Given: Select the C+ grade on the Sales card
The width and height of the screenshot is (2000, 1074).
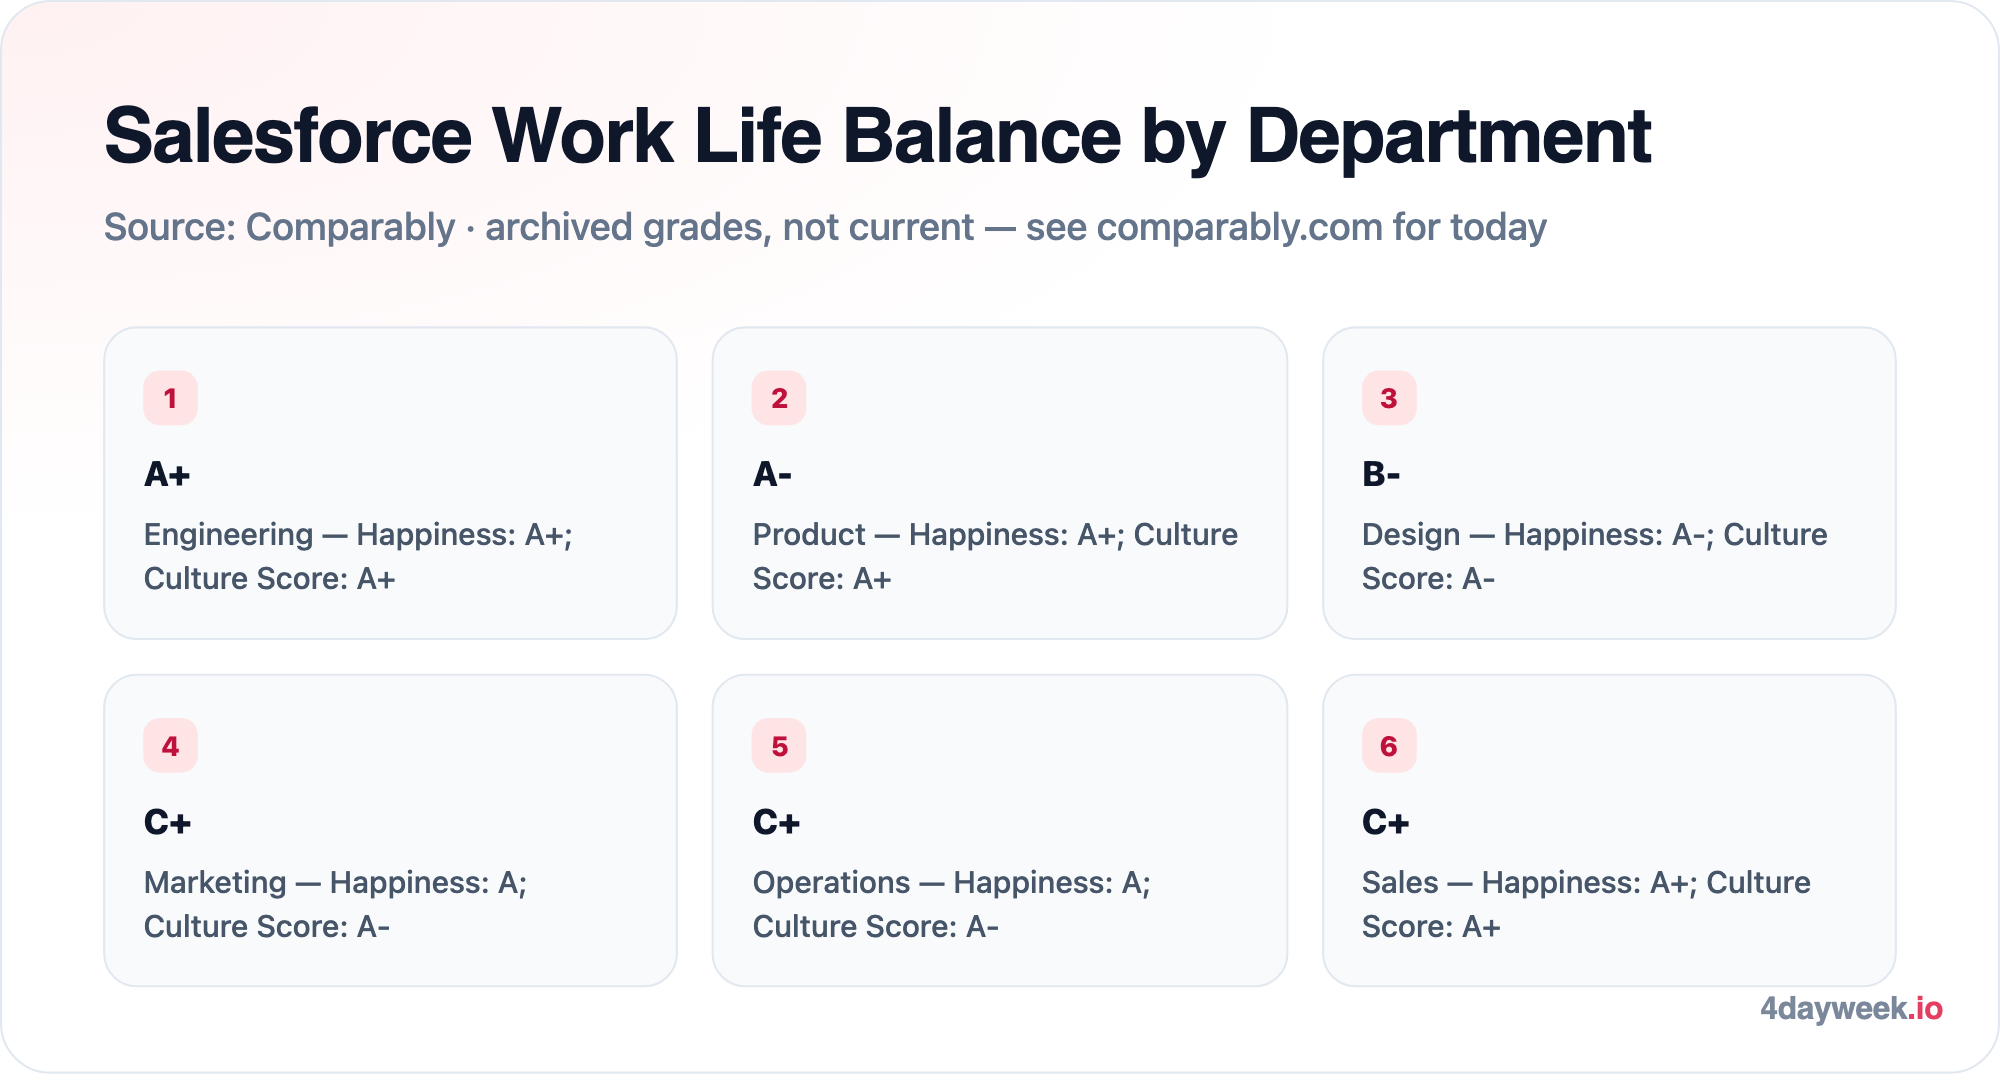Looking at the screenshot, I should click(1385, 822).
